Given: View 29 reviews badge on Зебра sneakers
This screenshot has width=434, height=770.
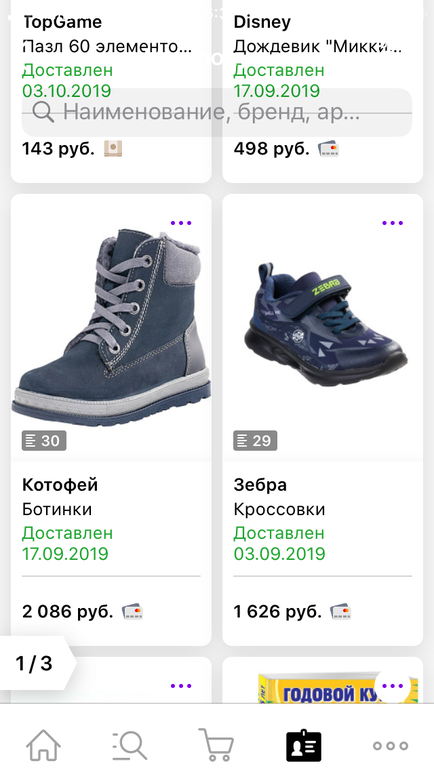Looking at the screenshot, I should click(x=255, y=440).
